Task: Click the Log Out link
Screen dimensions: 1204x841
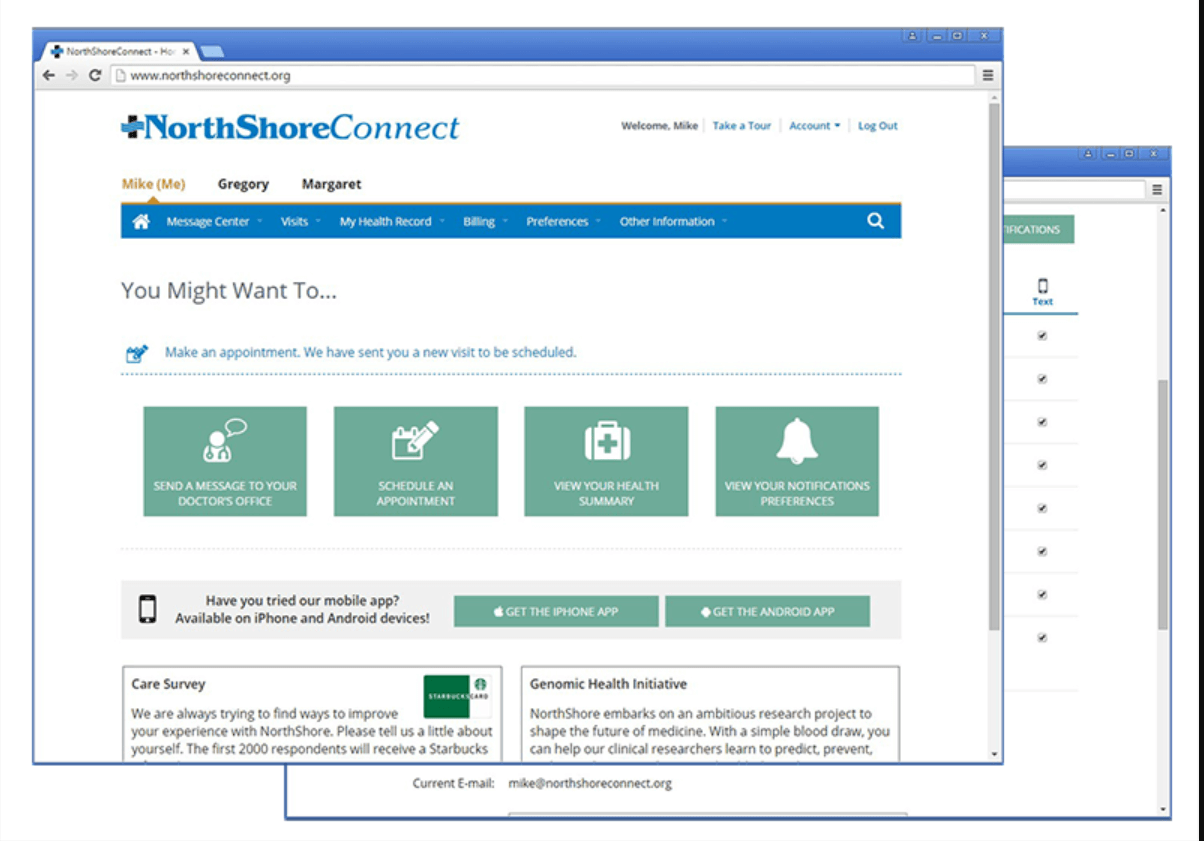Action: pyautogui.click(x=878, y=126)
